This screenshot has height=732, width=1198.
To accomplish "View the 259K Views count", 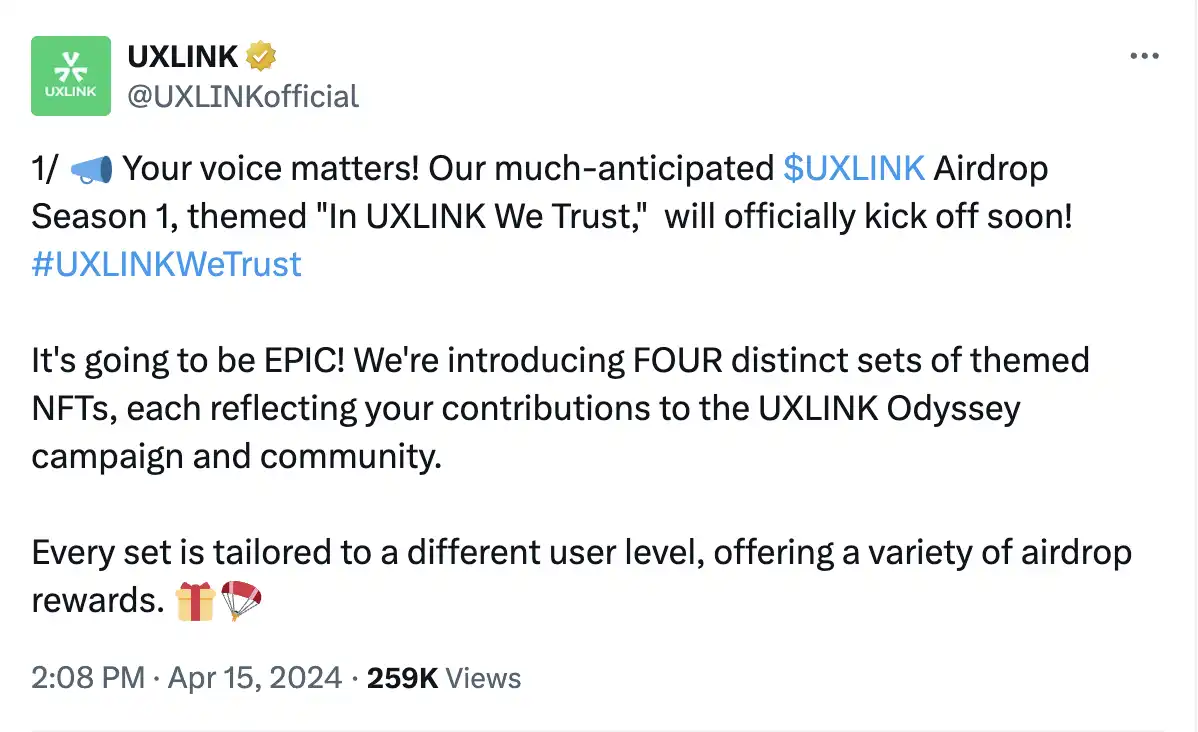I will point(444,678).
